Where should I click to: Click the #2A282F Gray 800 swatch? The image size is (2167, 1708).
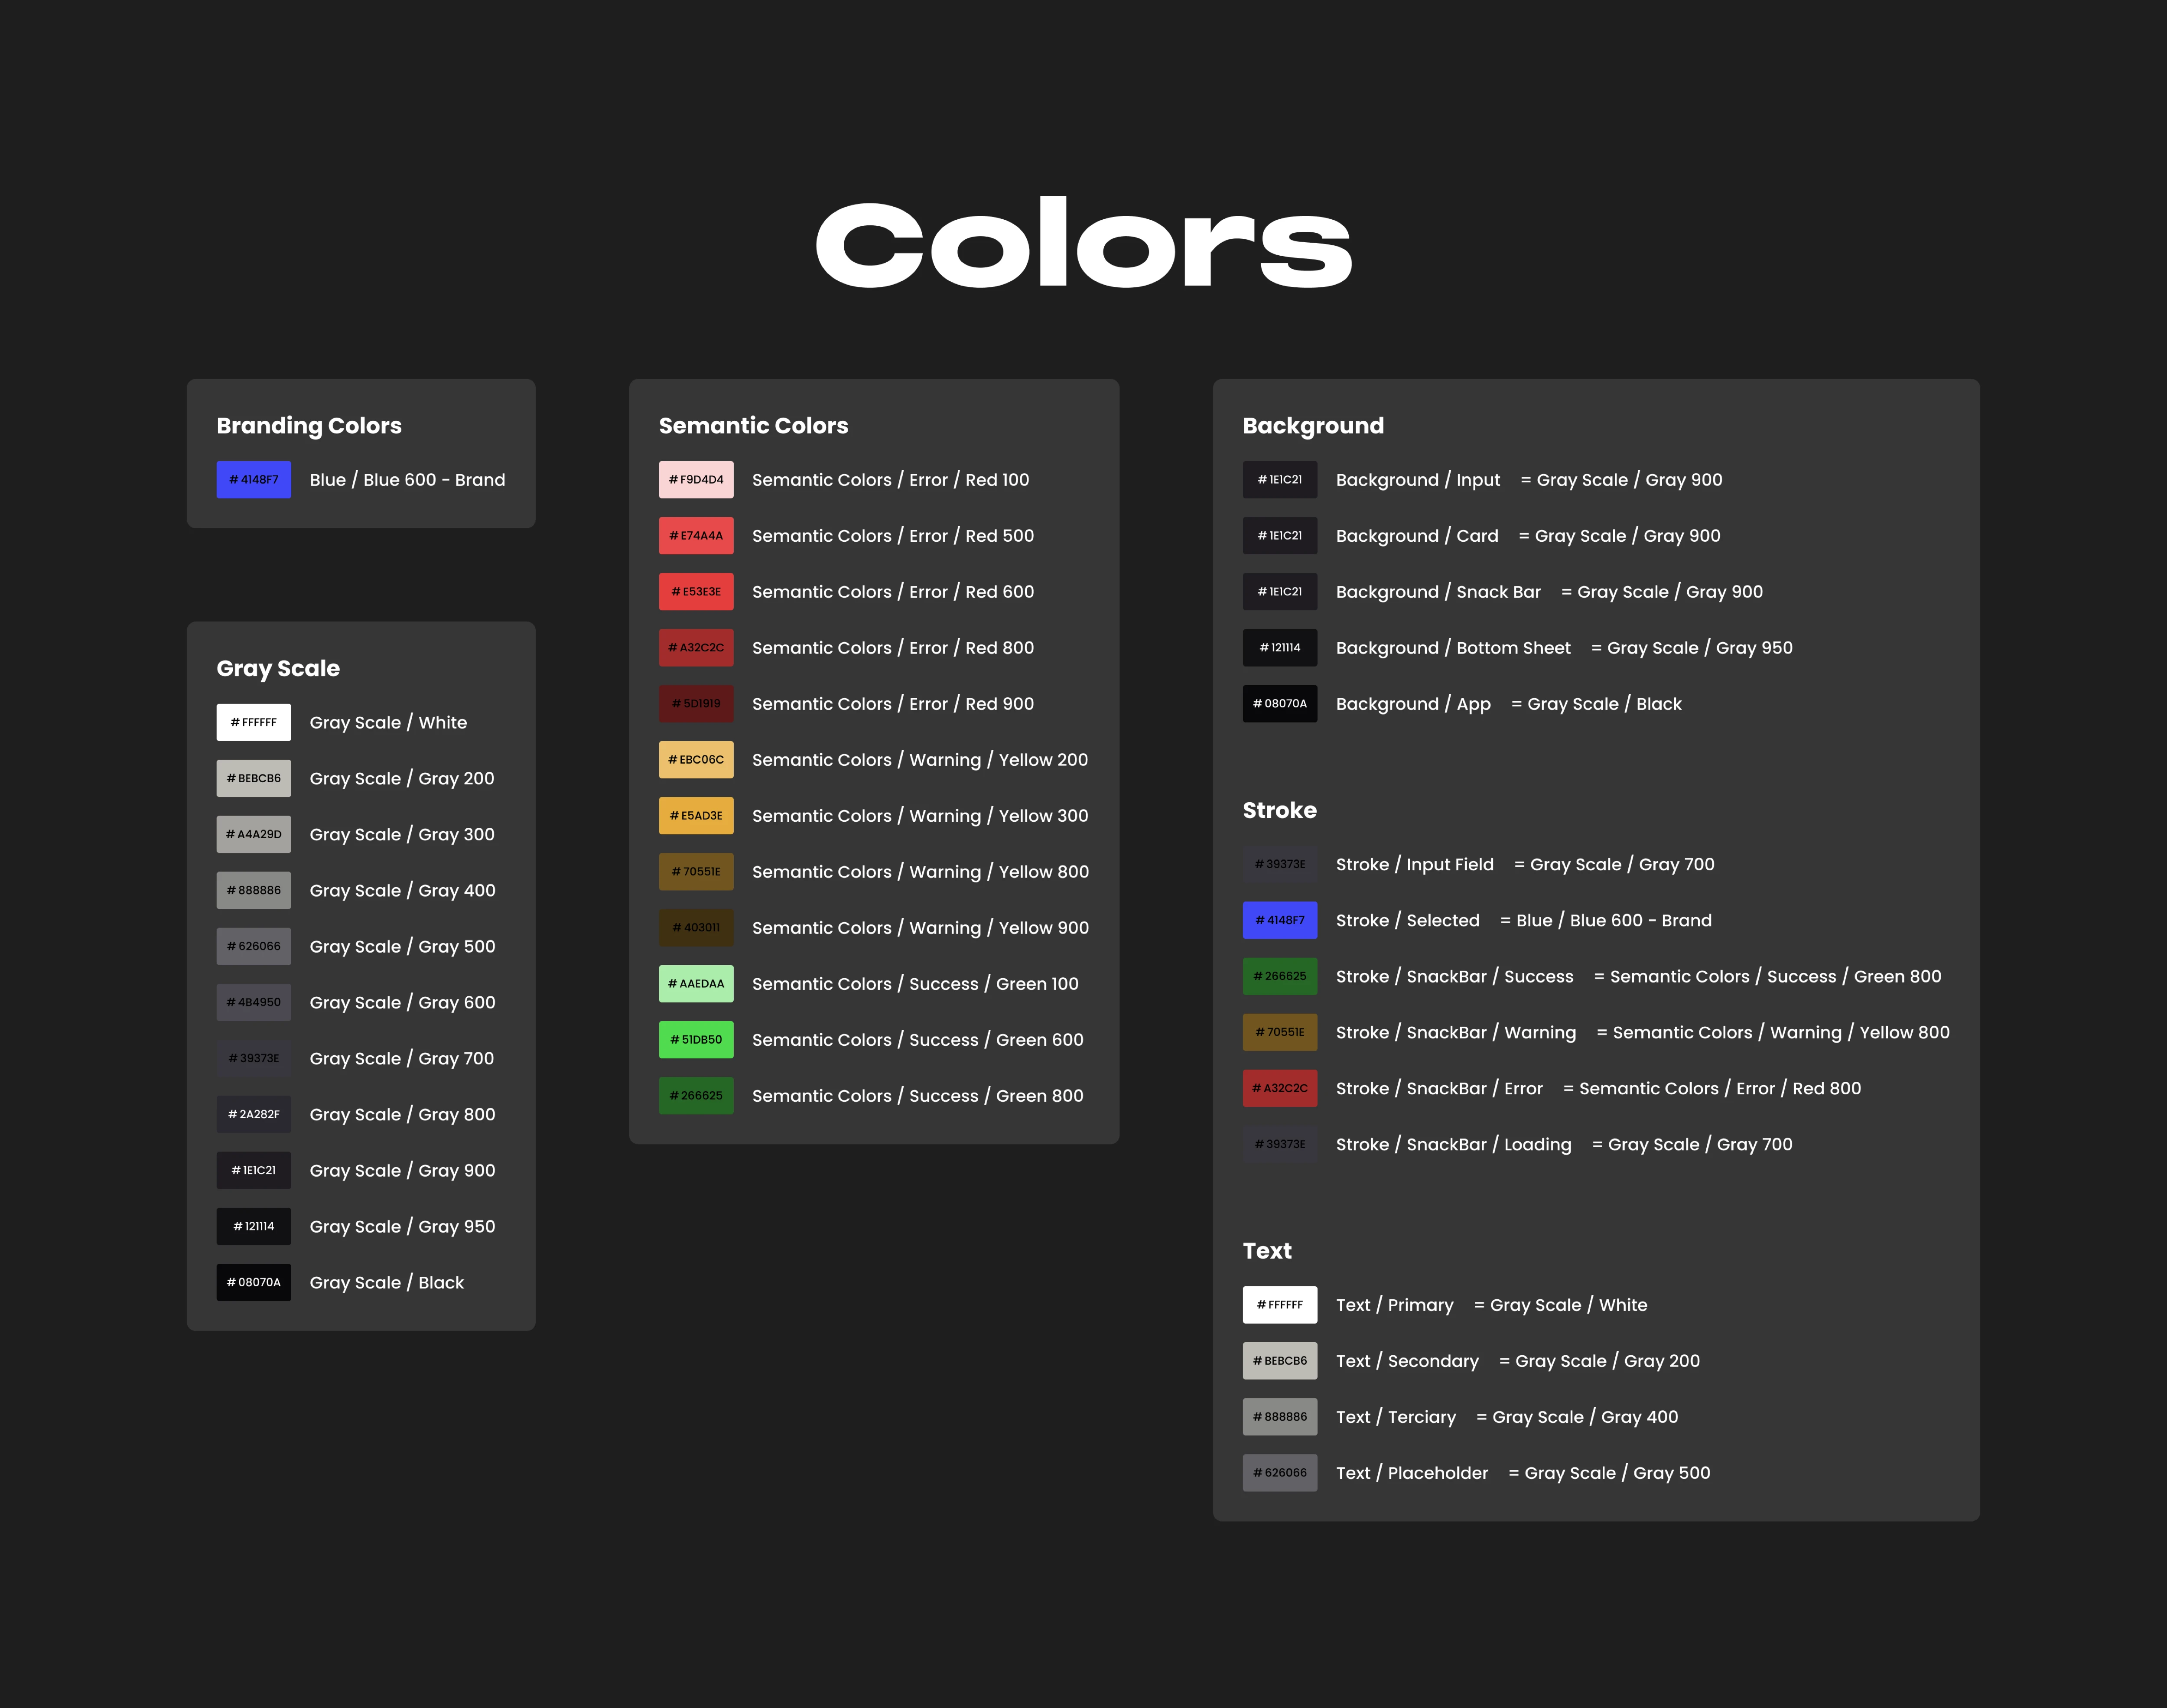pyautogui.click(x=253, y=1114)
